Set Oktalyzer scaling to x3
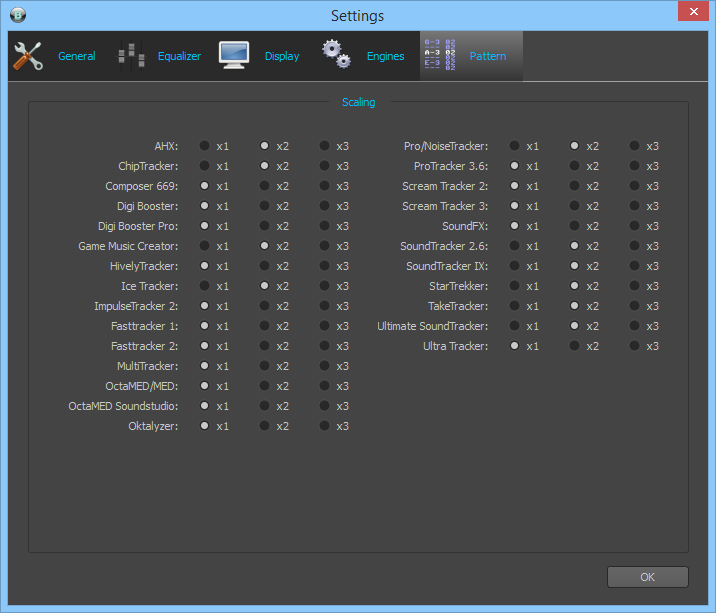 (x=324, y=426)
